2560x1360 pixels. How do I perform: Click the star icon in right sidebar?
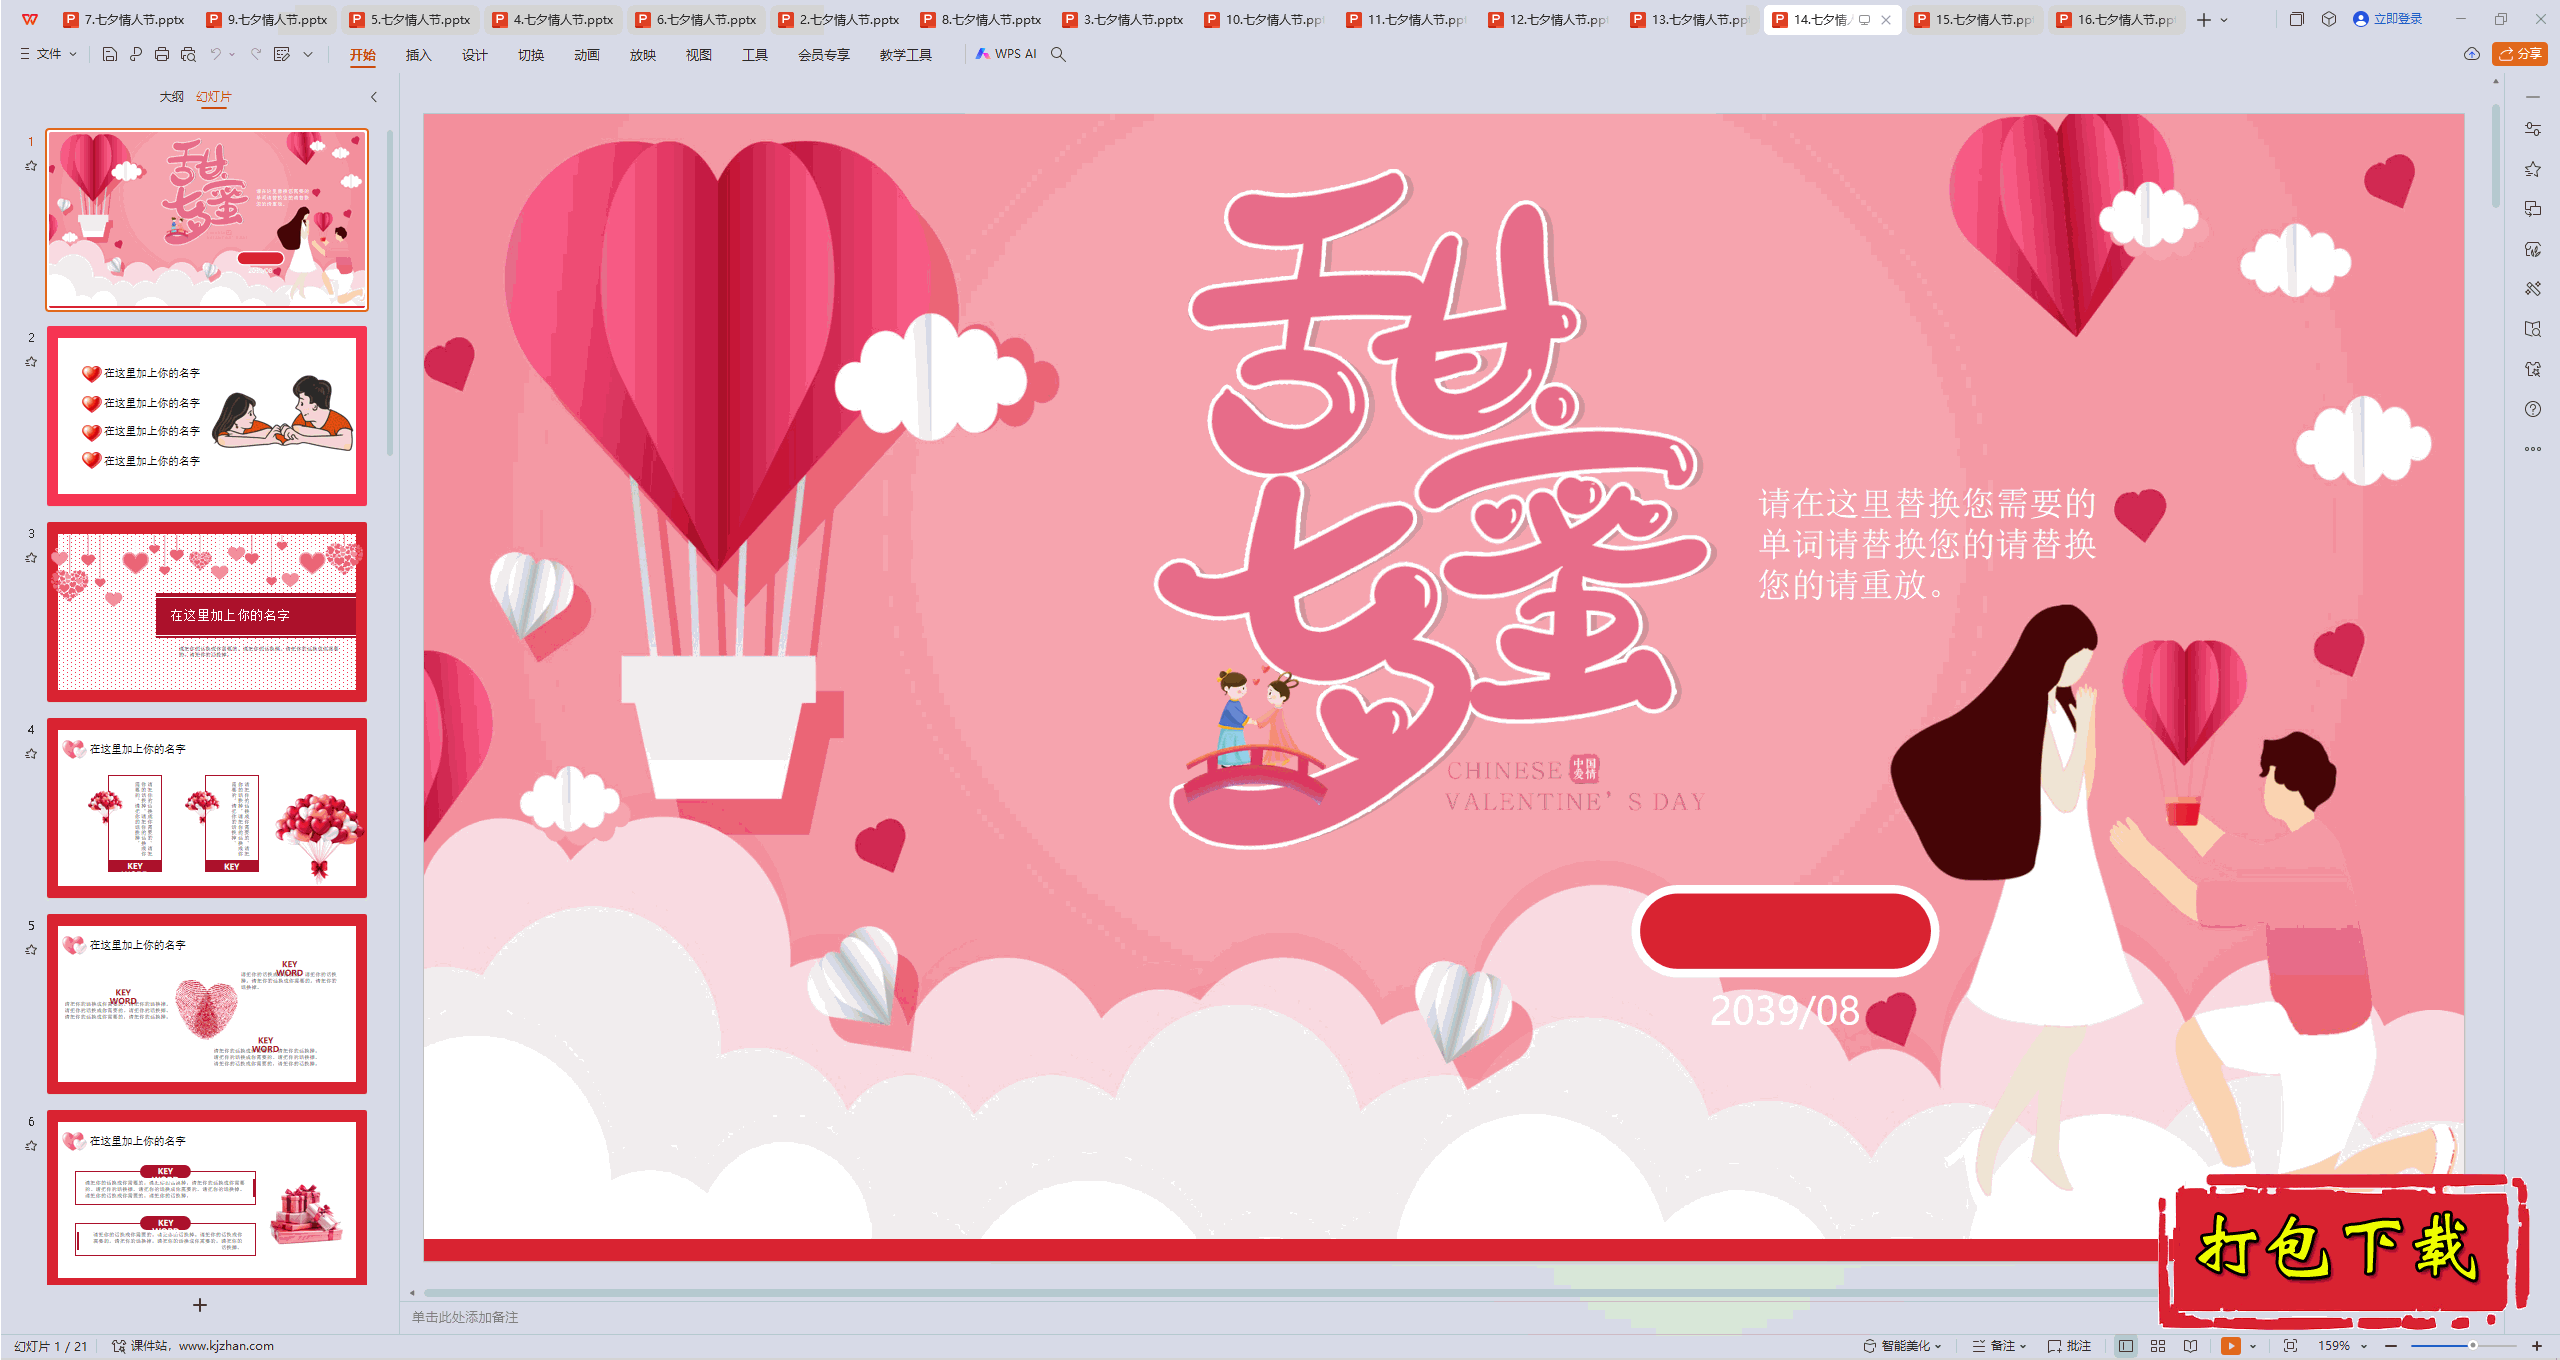tap(2533, 169)
